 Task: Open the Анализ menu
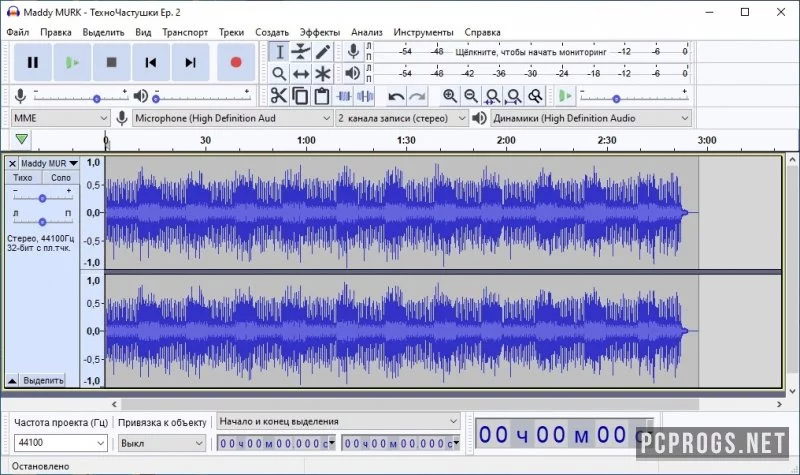(367, 32)
